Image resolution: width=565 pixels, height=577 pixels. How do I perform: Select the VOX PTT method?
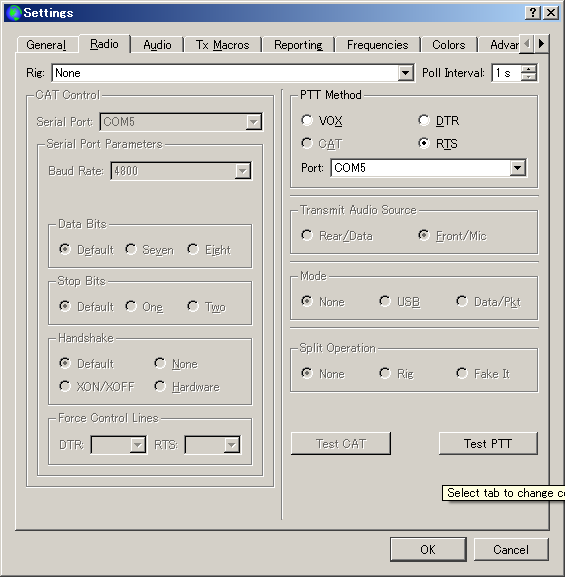307,120
